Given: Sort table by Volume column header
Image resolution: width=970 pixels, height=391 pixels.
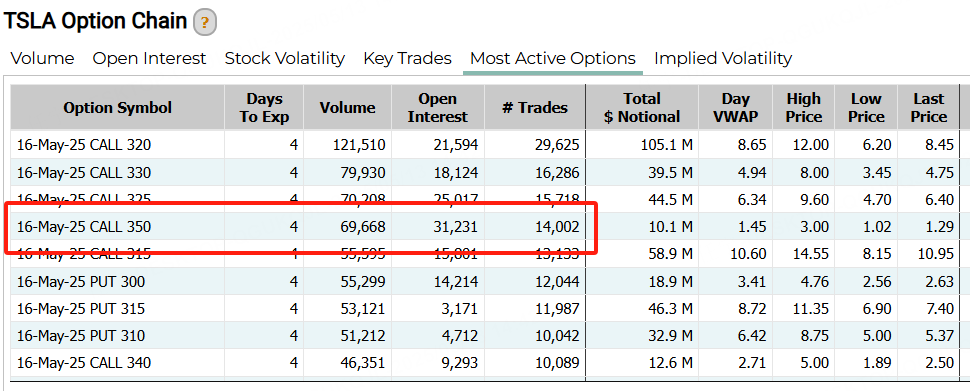Looking at the screenshot, I should 348,108.
